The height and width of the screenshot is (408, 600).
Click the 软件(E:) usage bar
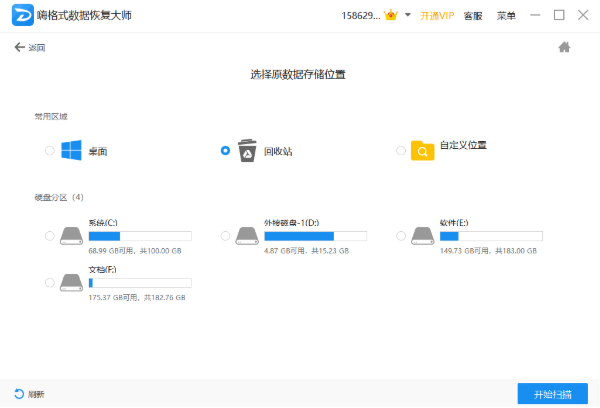coord(491,236)
